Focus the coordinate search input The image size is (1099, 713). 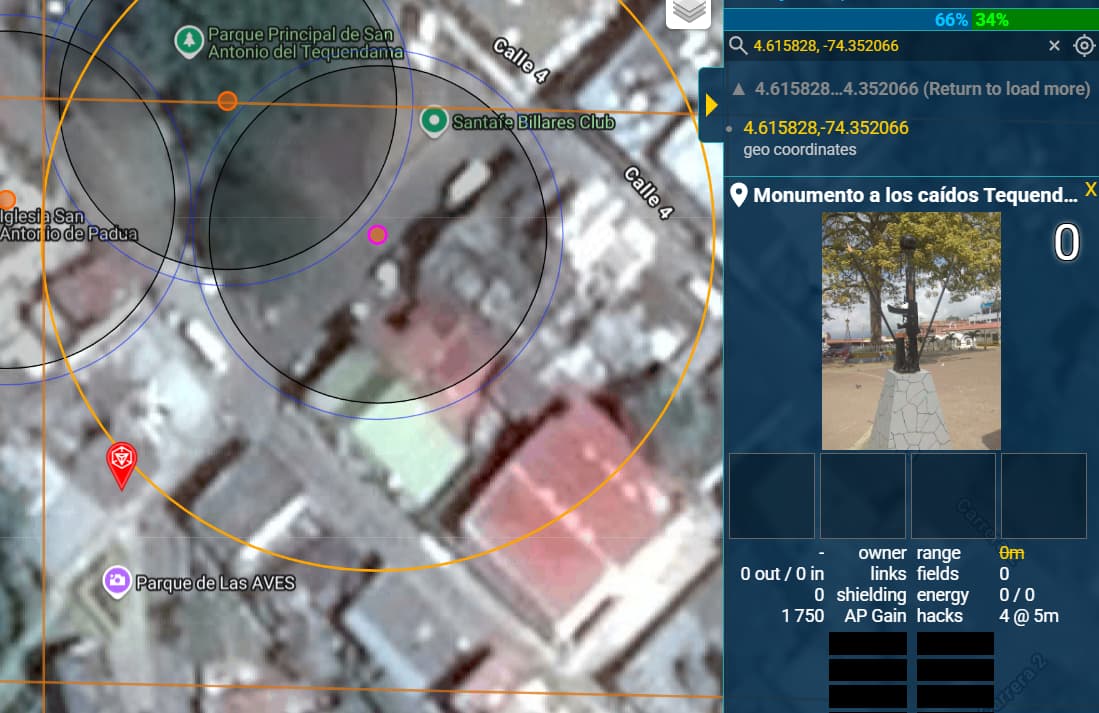tap(897, 46)
